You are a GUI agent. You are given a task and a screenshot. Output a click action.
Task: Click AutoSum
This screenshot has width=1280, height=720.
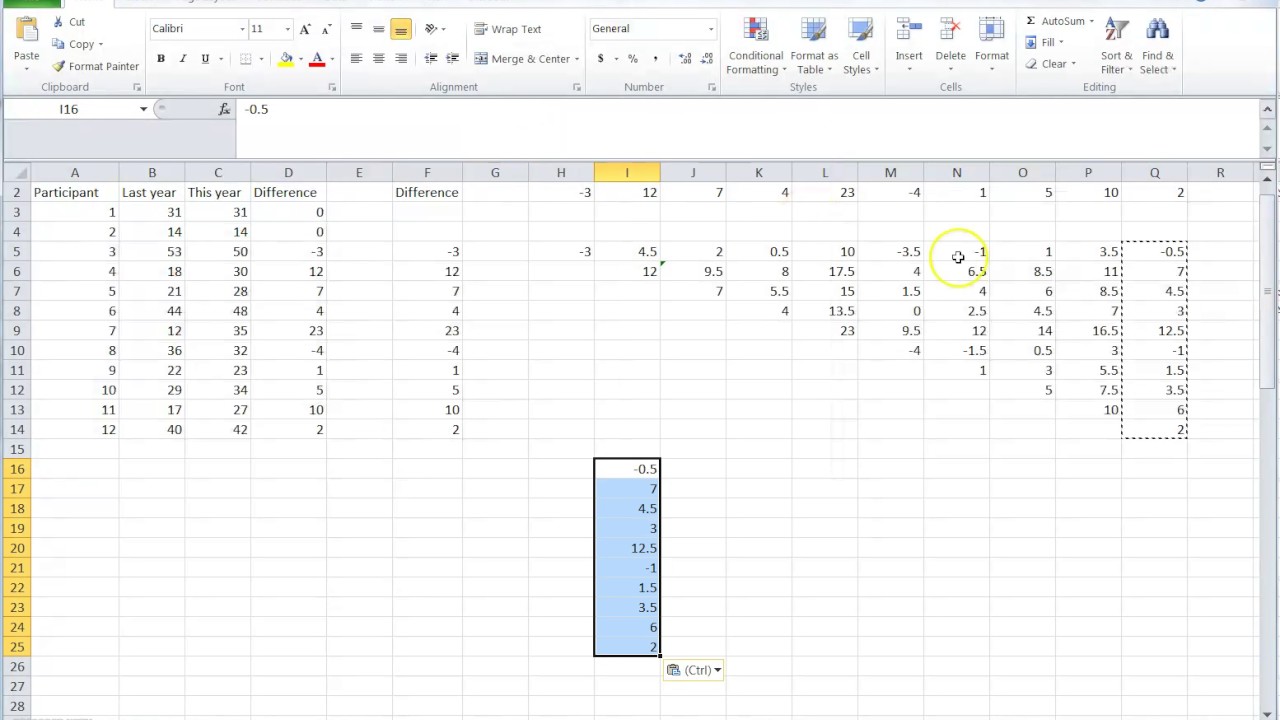[x=1058, y=21]
